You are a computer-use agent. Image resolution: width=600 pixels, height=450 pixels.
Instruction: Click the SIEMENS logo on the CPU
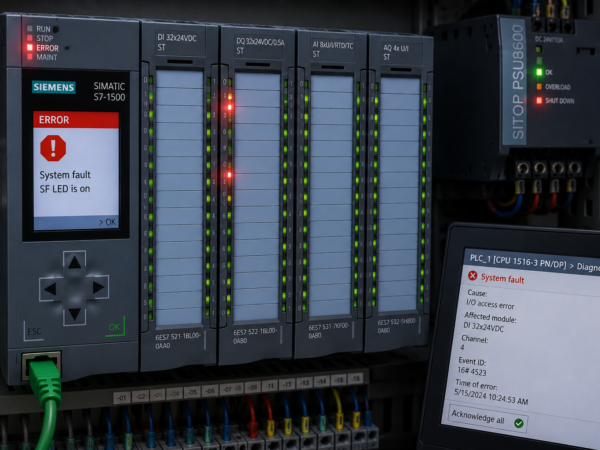(54, 87)
